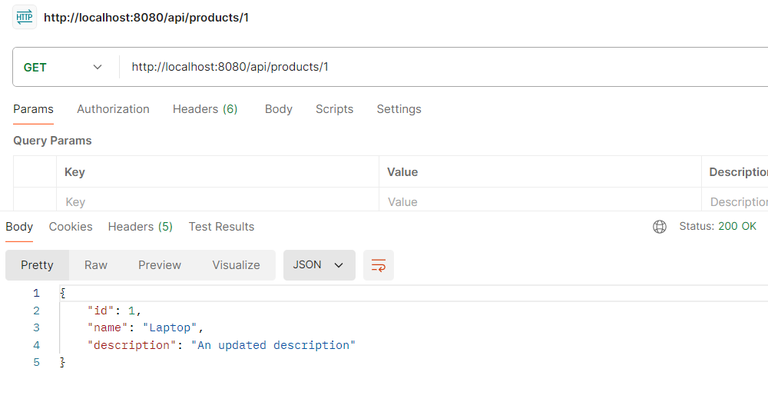Toggle the wrap lines icon
This screenshot has height=412, width=768.
click(x=378, y=265)
